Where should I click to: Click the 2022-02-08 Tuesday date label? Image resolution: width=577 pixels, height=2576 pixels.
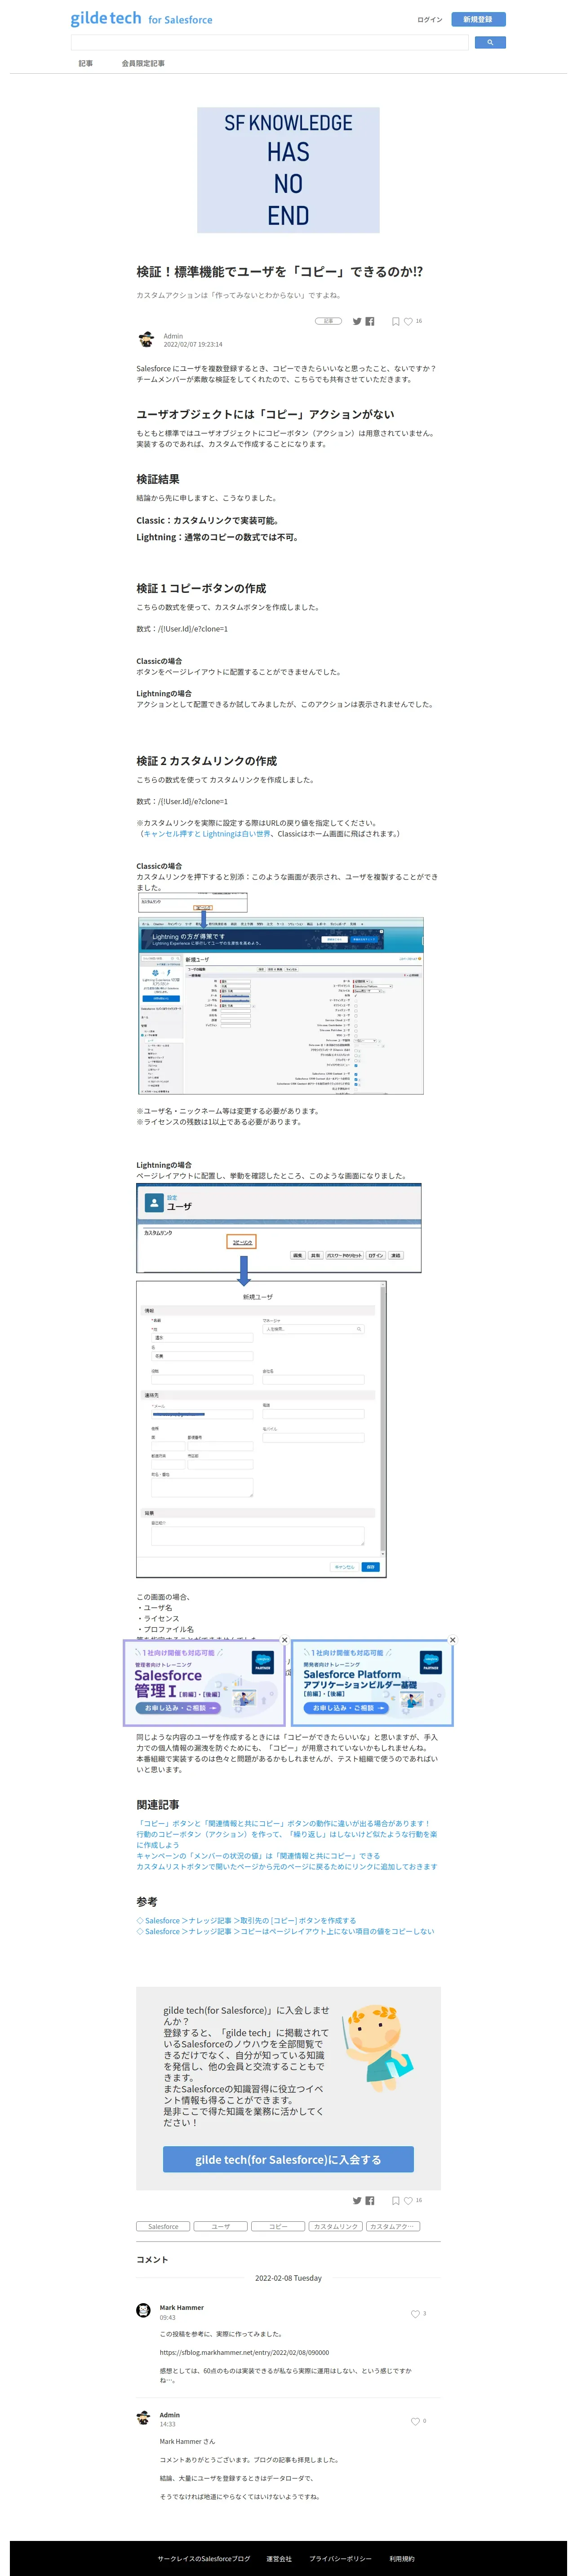[x=288, y=2277]
